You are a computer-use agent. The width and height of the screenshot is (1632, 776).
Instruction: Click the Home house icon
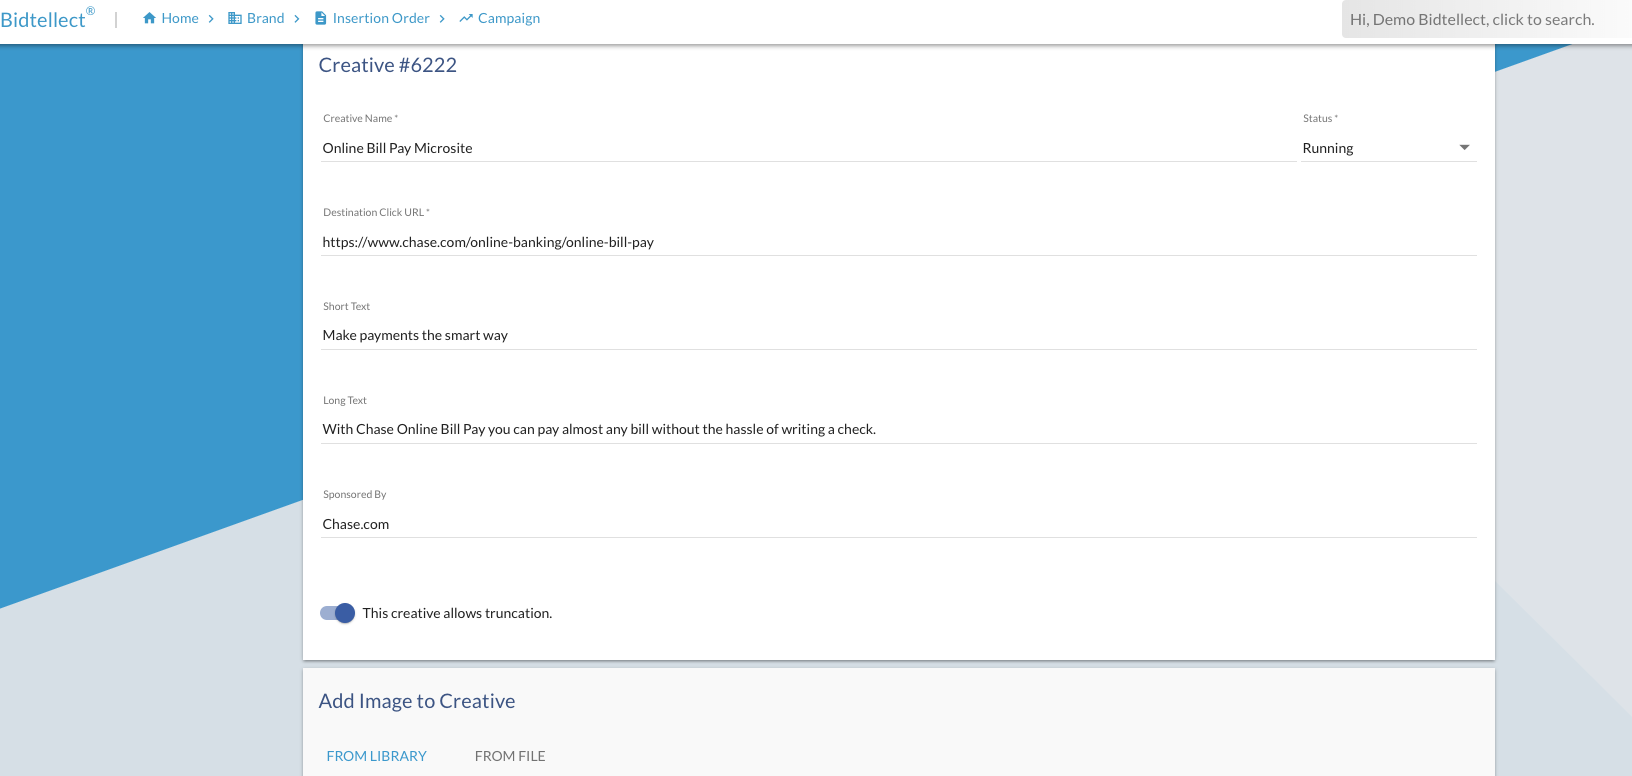[x=150, y=18]
